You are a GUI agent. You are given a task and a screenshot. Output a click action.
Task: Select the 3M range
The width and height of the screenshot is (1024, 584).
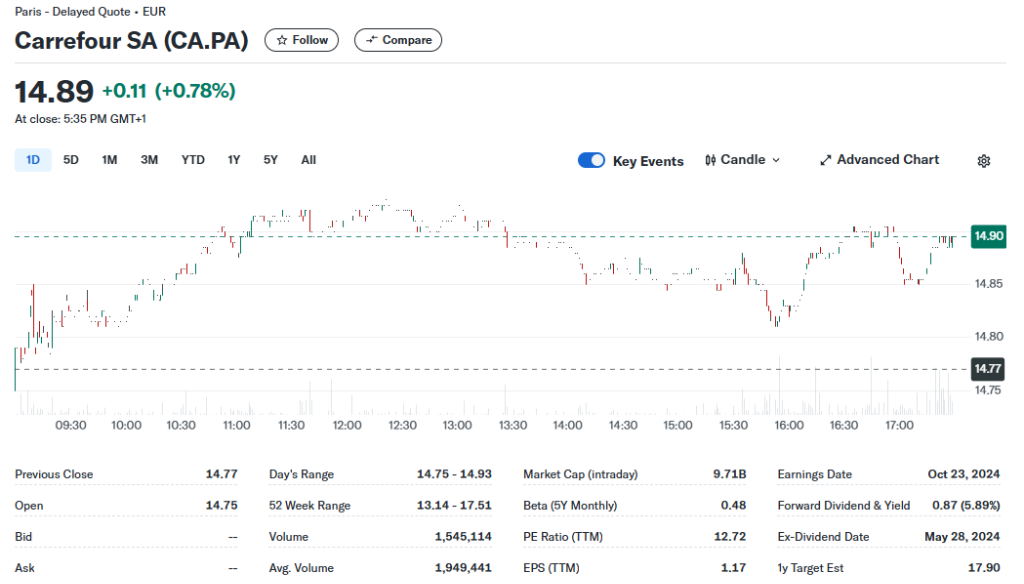click(149, 159)
